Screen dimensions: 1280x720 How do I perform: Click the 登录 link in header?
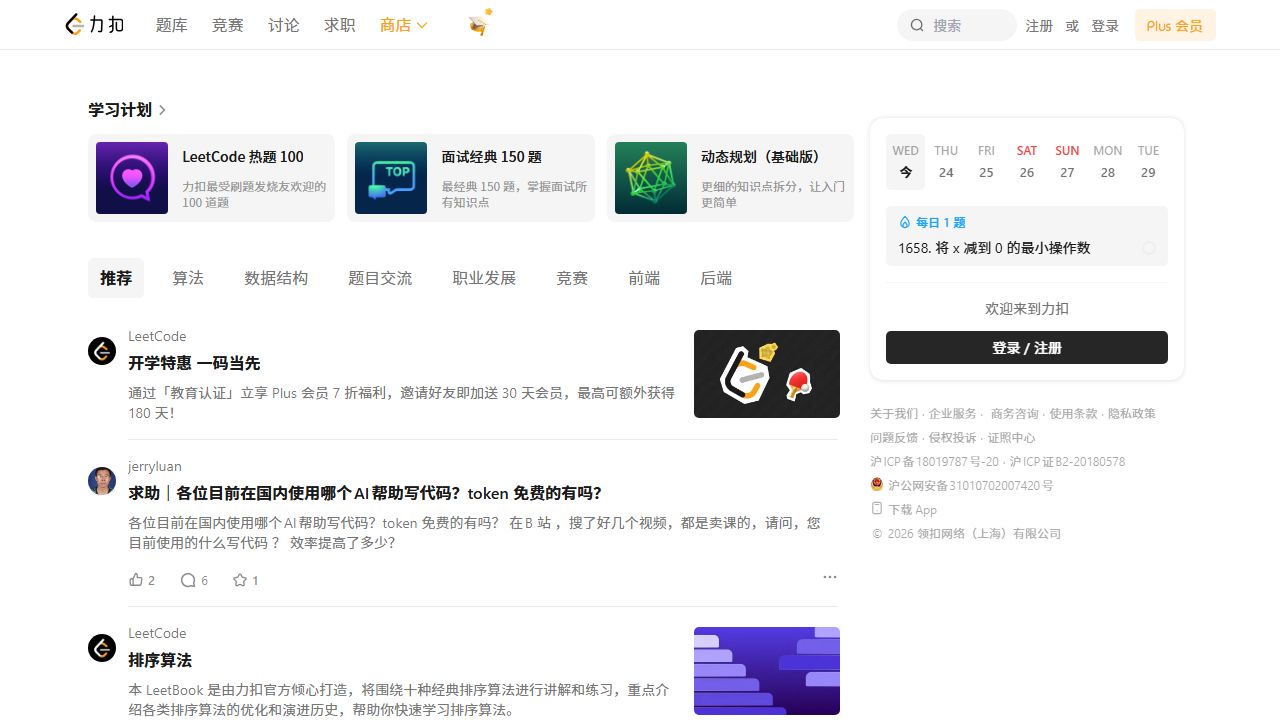[x=1105, y=26]
